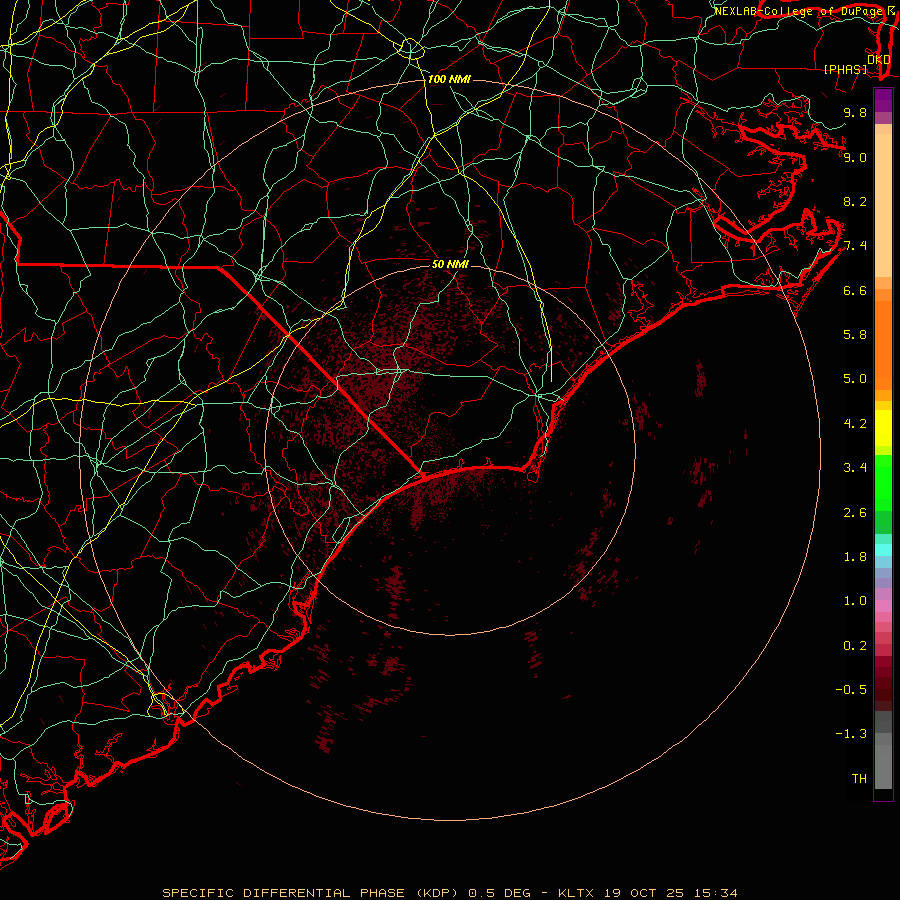The height and width of the screenshot is (900, 900).
Task: Click the 6.6 scale value
Action: click(x=855, y=290)
